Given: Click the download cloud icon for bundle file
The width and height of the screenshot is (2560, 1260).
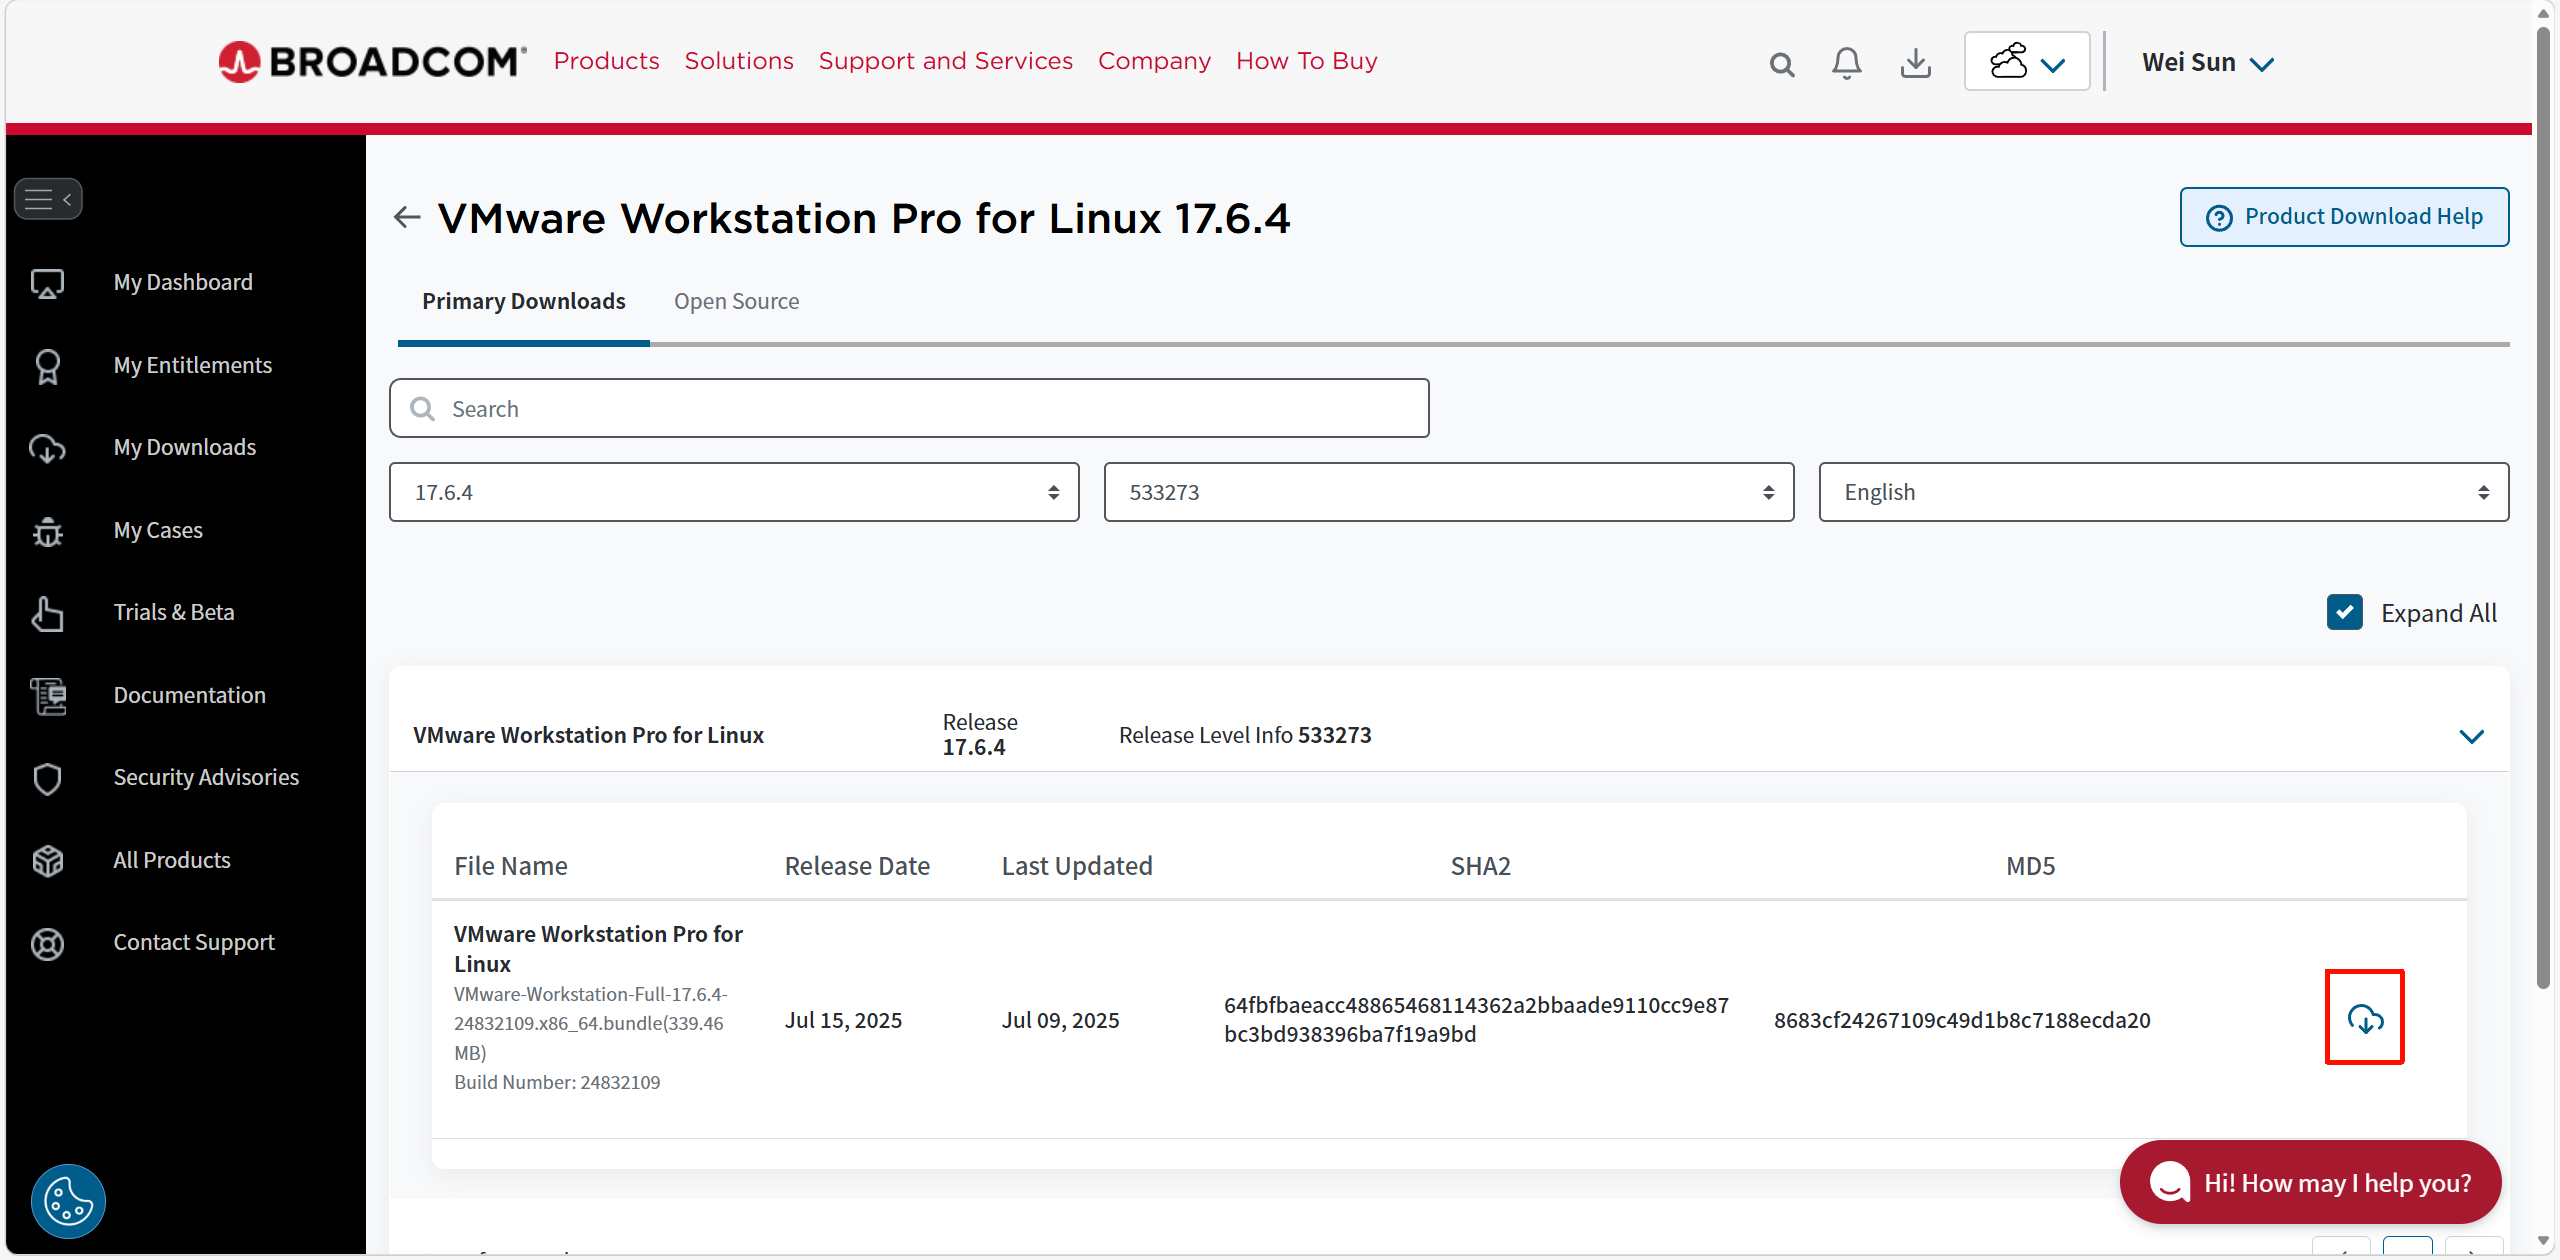Looking at the screenshot, I should click(2364, 1019).
